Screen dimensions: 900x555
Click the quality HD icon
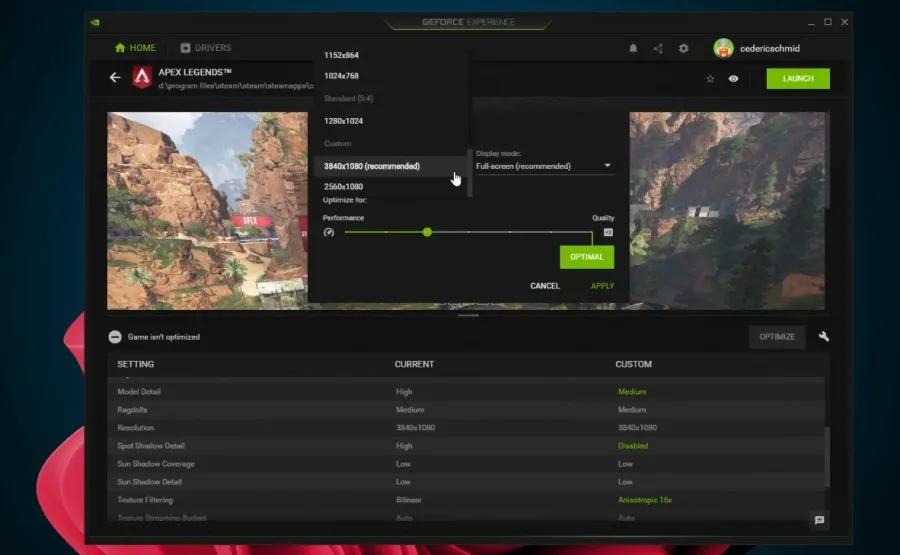[608, 232]
